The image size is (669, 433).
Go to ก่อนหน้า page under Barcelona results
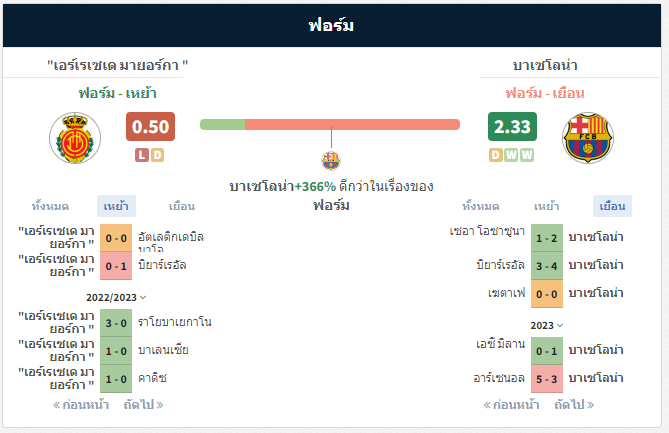tap(511, 404)
